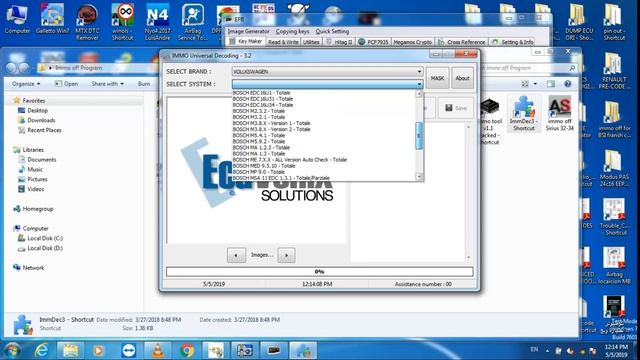Toggle Explorer preview pane icon

coord(551,84)
